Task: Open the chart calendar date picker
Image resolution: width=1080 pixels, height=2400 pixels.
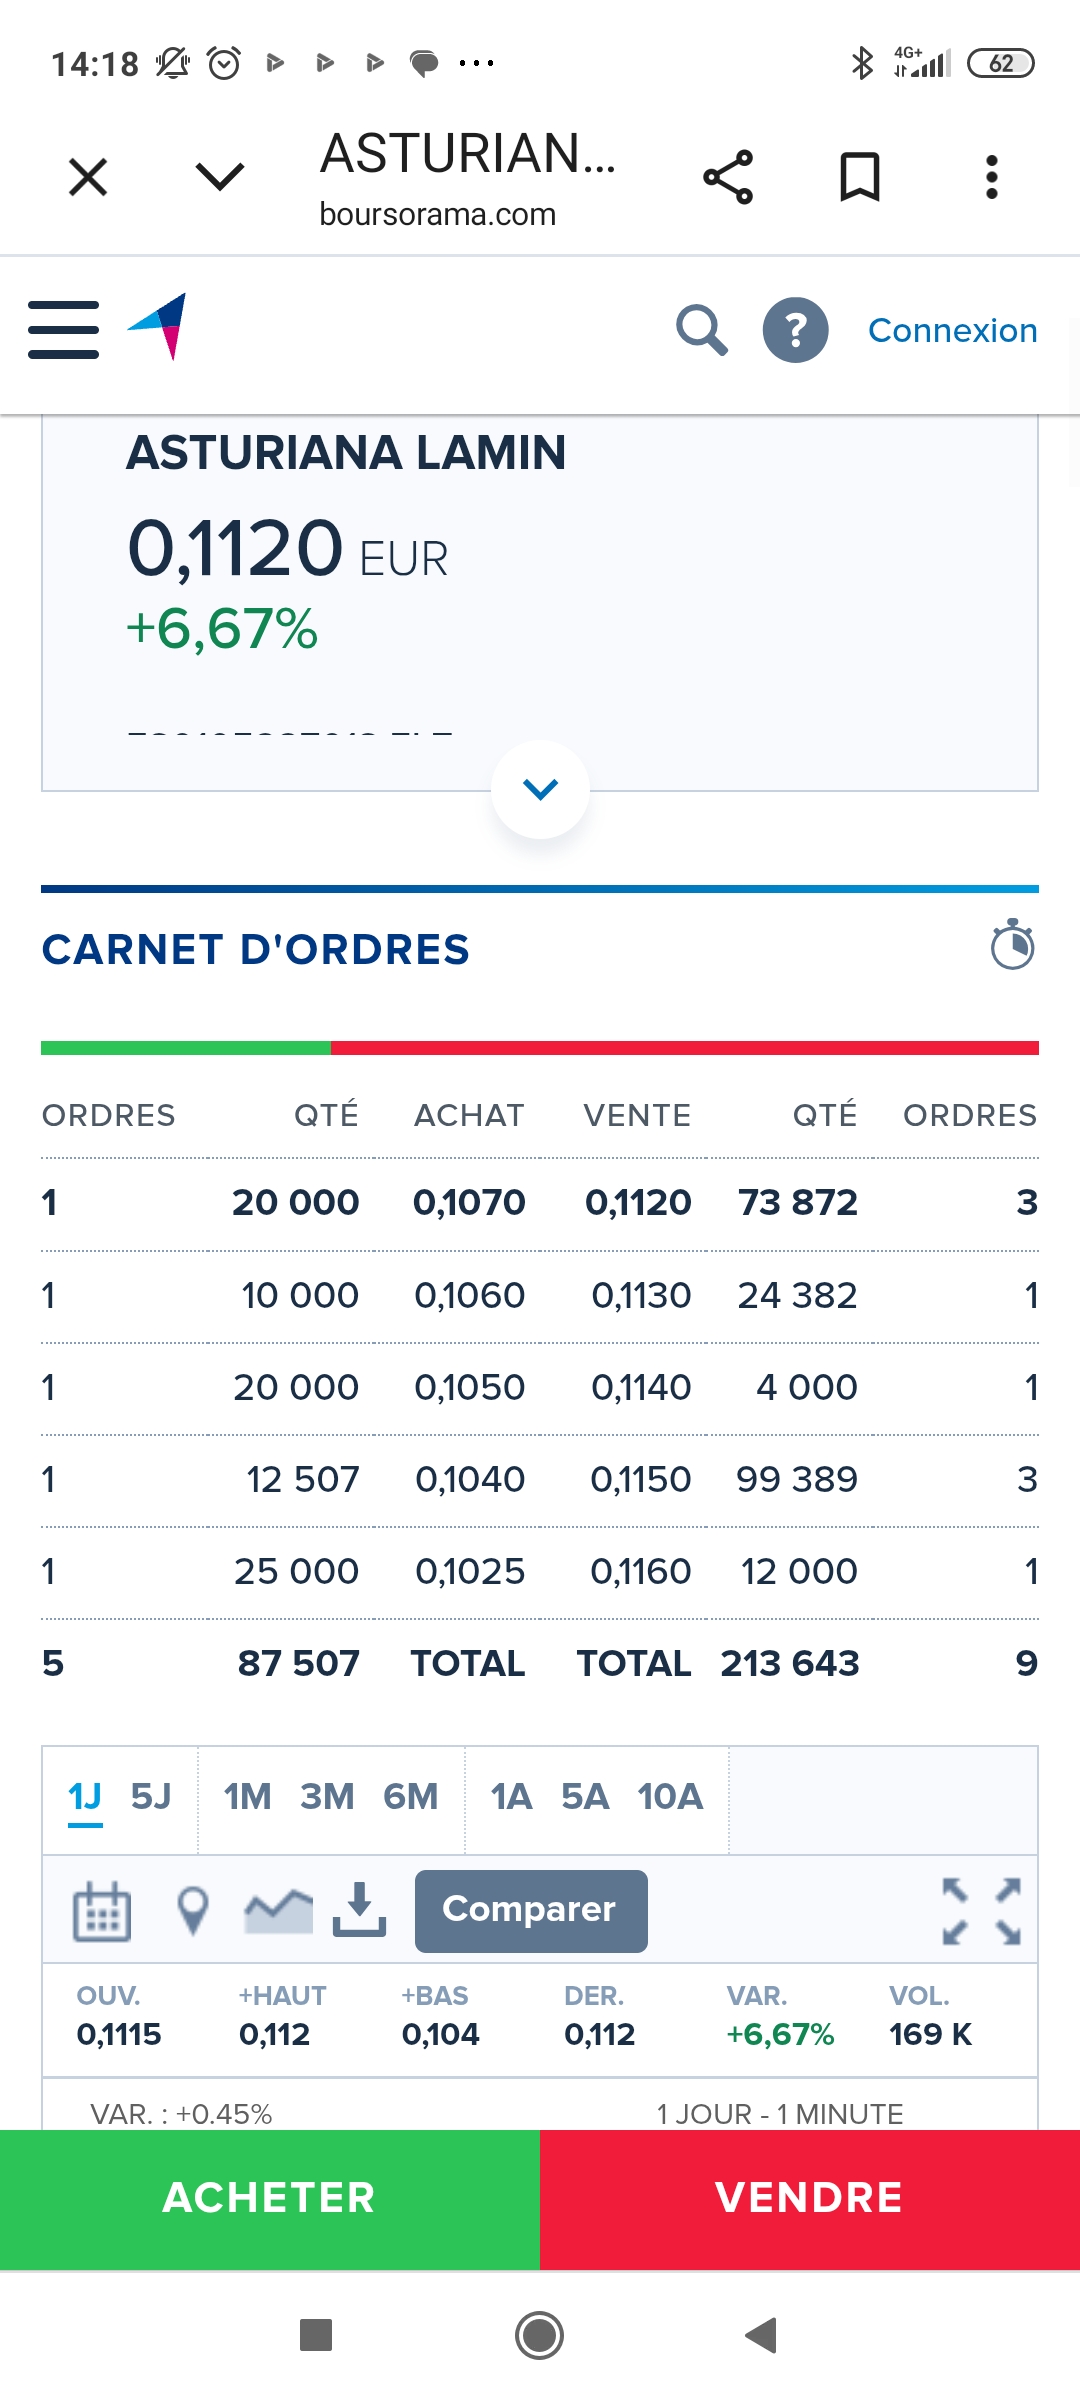Action: 102,1910
